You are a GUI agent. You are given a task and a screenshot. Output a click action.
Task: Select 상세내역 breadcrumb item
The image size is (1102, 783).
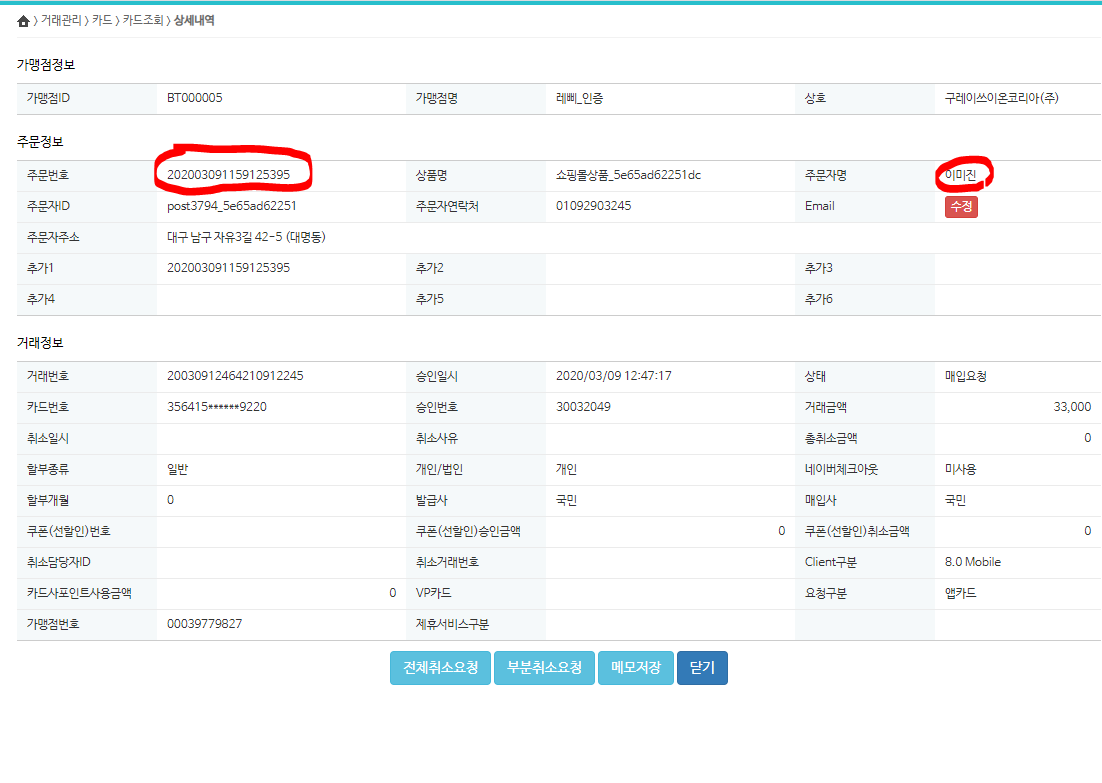(194, 20)
